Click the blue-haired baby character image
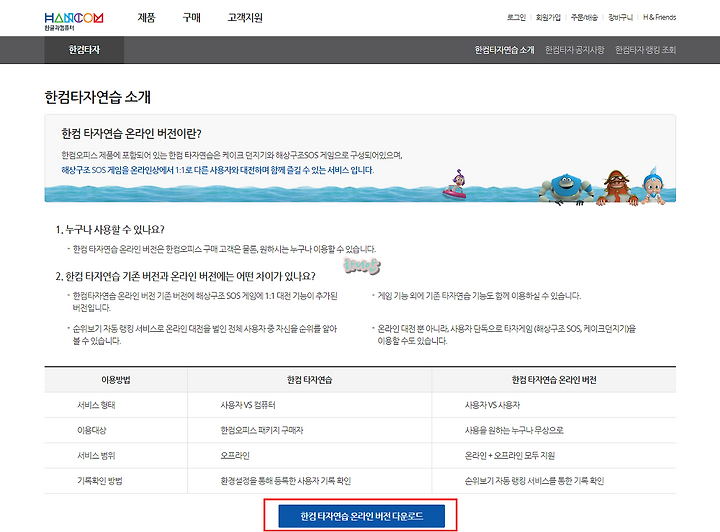The height and width of the screenshot is (532, 720). click(x=653, y=186)
